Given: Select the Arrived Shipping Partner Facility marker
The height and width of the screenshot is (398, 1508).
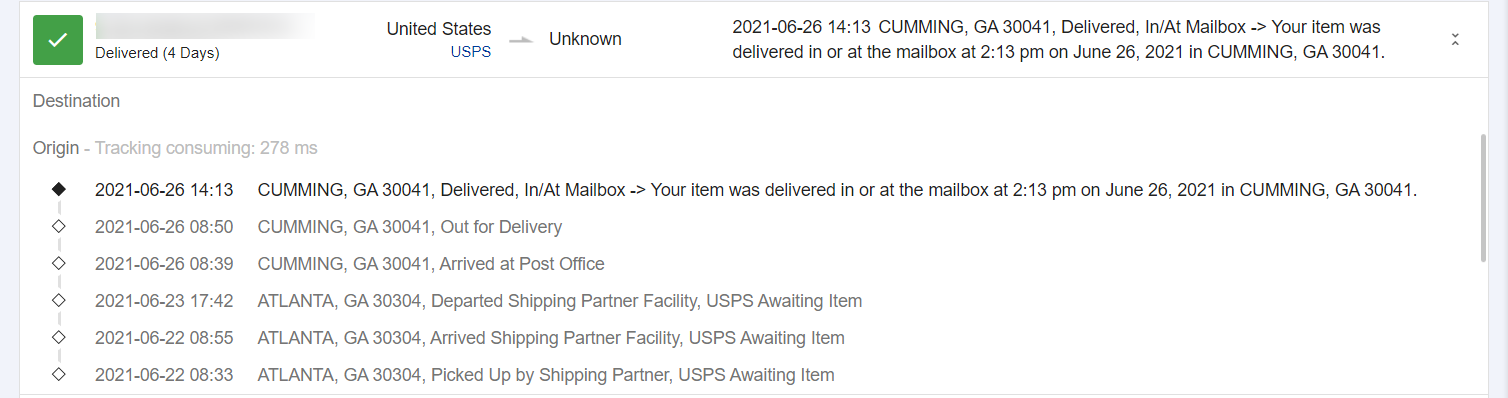Looking at the screenshot, I should 58,337.
